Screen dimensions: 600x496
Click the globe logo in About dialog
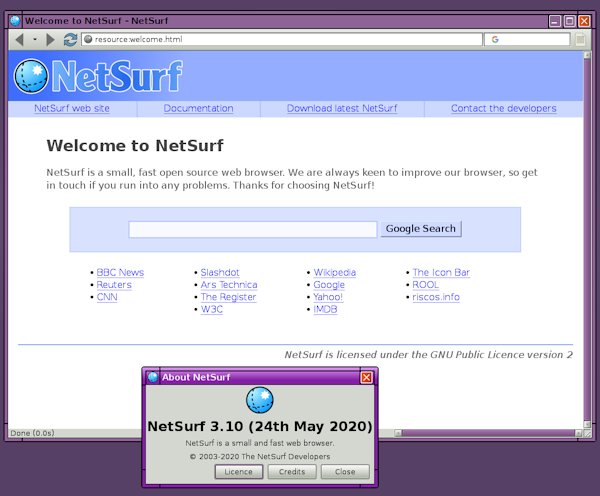pos(260,400)
